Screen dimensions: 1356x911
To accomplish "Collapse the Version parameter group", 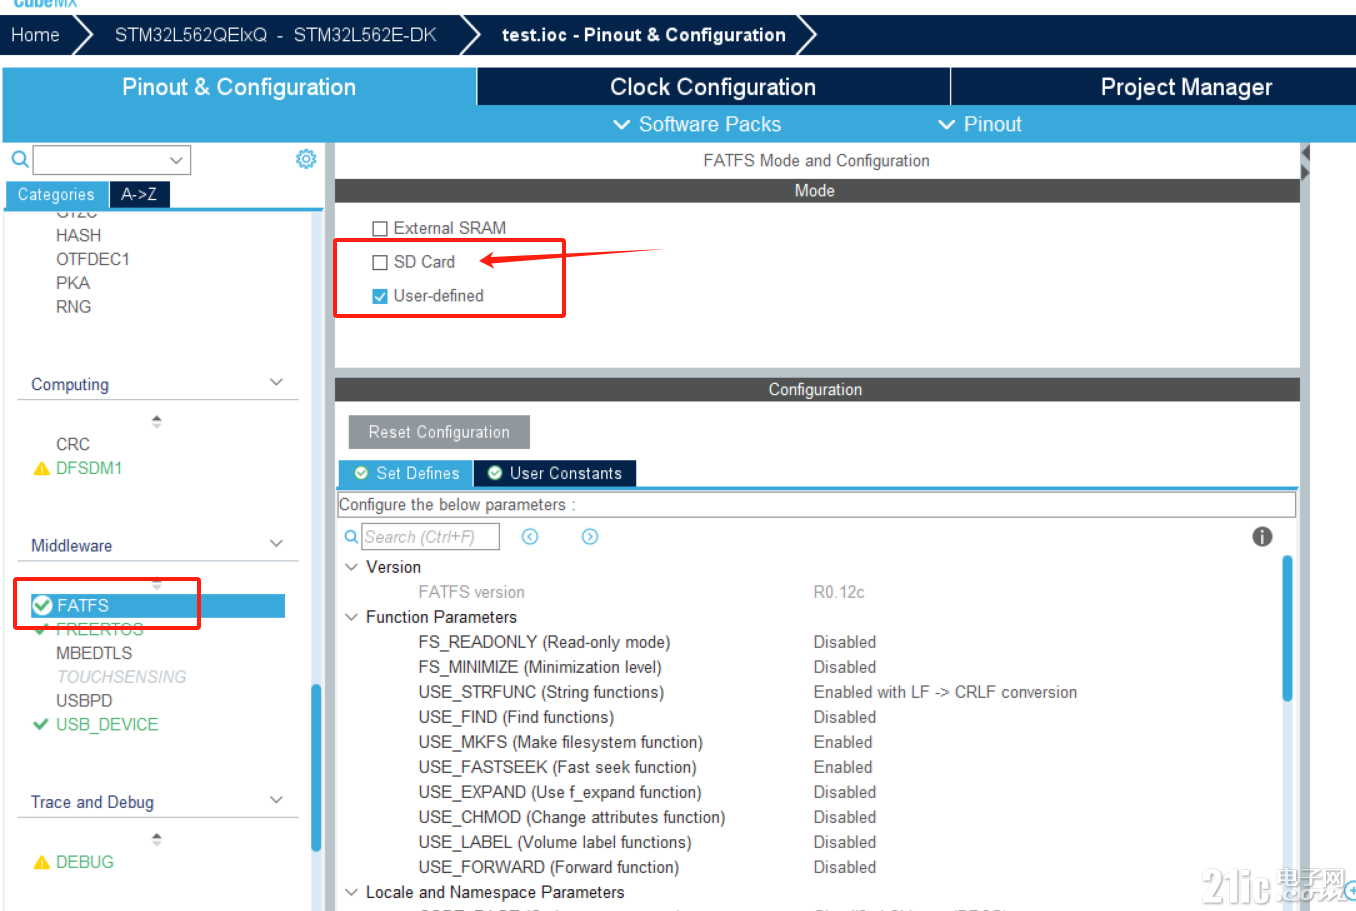I will click(x=351, y=567).
